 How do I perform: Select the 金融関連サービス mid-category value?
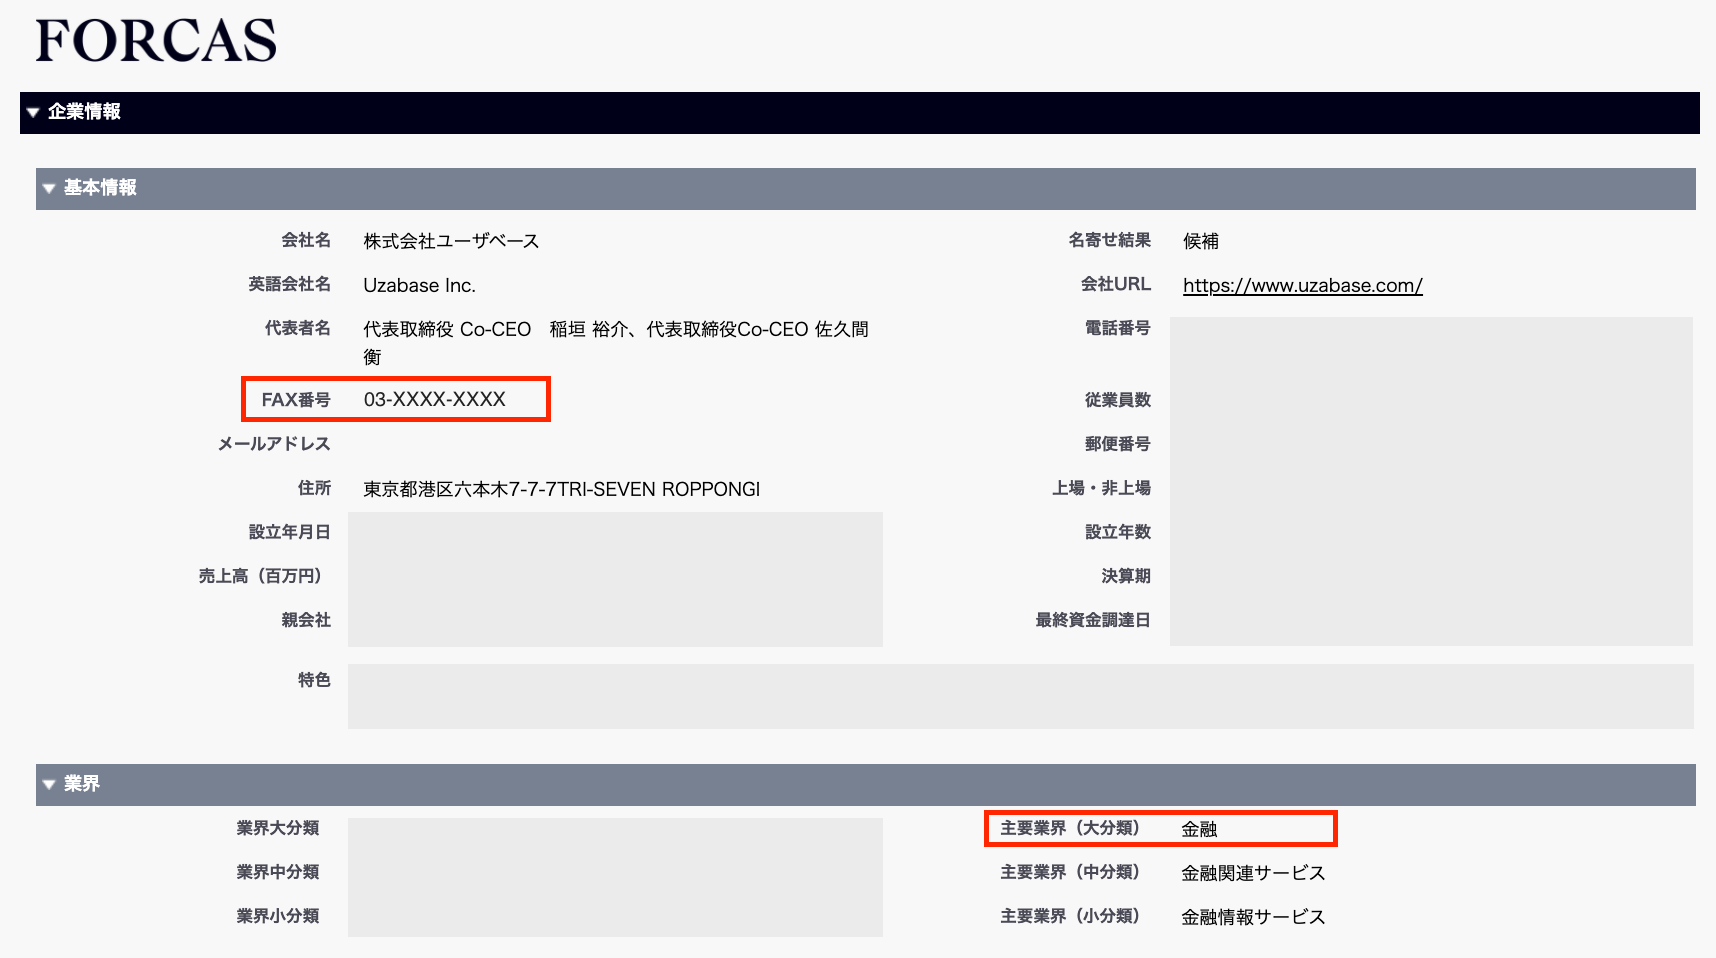point(1253,873)
